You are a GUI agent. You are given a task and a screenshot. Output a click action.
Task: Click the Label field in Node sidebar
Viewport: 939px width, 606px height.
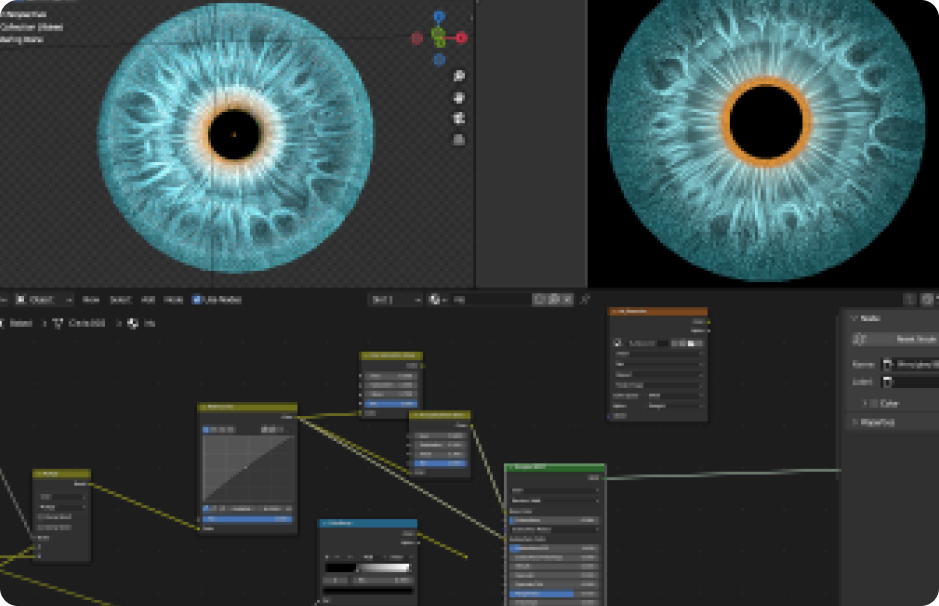pyautogui.click(x=910, y=382)
